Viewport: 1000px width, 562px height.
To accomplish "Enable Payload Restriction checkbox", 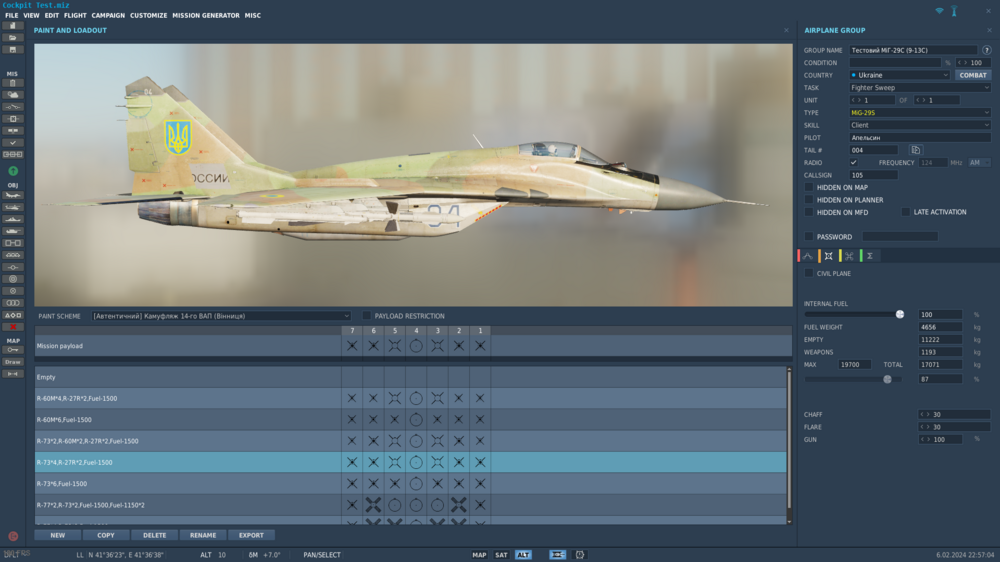I will pyautogui.click(x=367, y=316).
